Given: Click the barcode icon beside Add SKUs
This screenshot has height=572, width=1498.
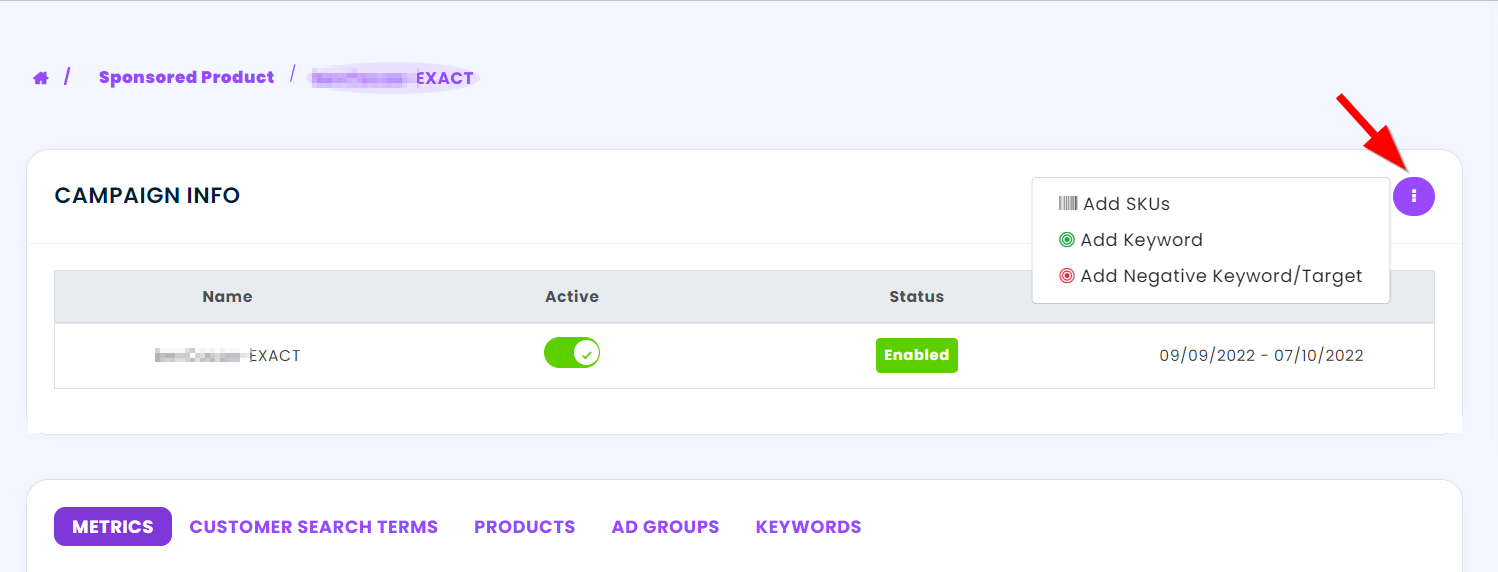Looking at the screenshot, I should click(x=1068, y=204).
